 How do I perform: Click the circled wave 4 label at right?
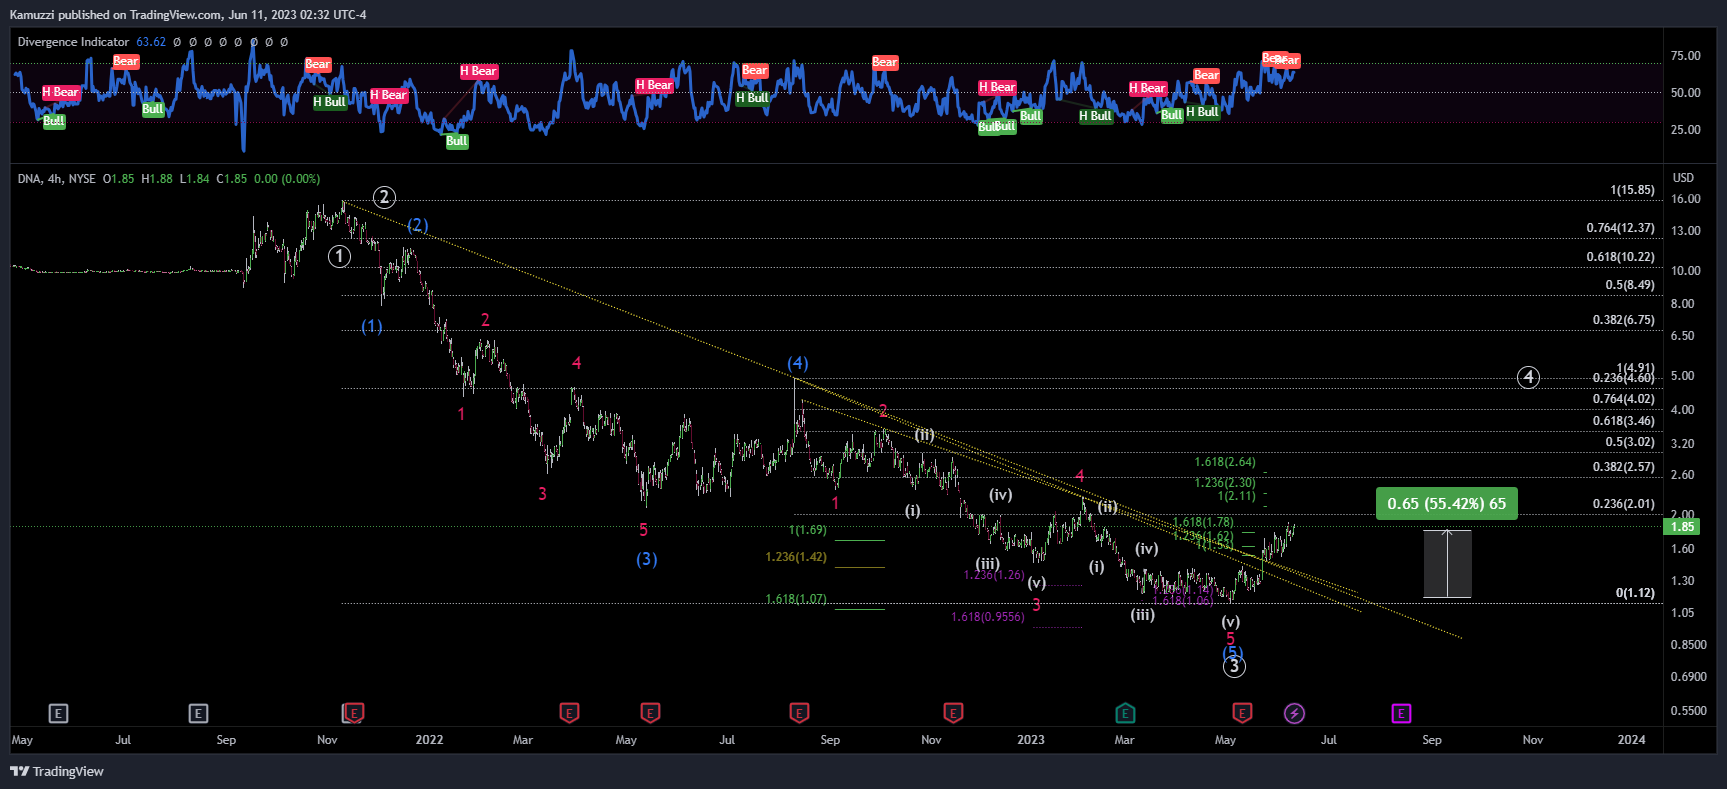click(x=1528, y=377)
